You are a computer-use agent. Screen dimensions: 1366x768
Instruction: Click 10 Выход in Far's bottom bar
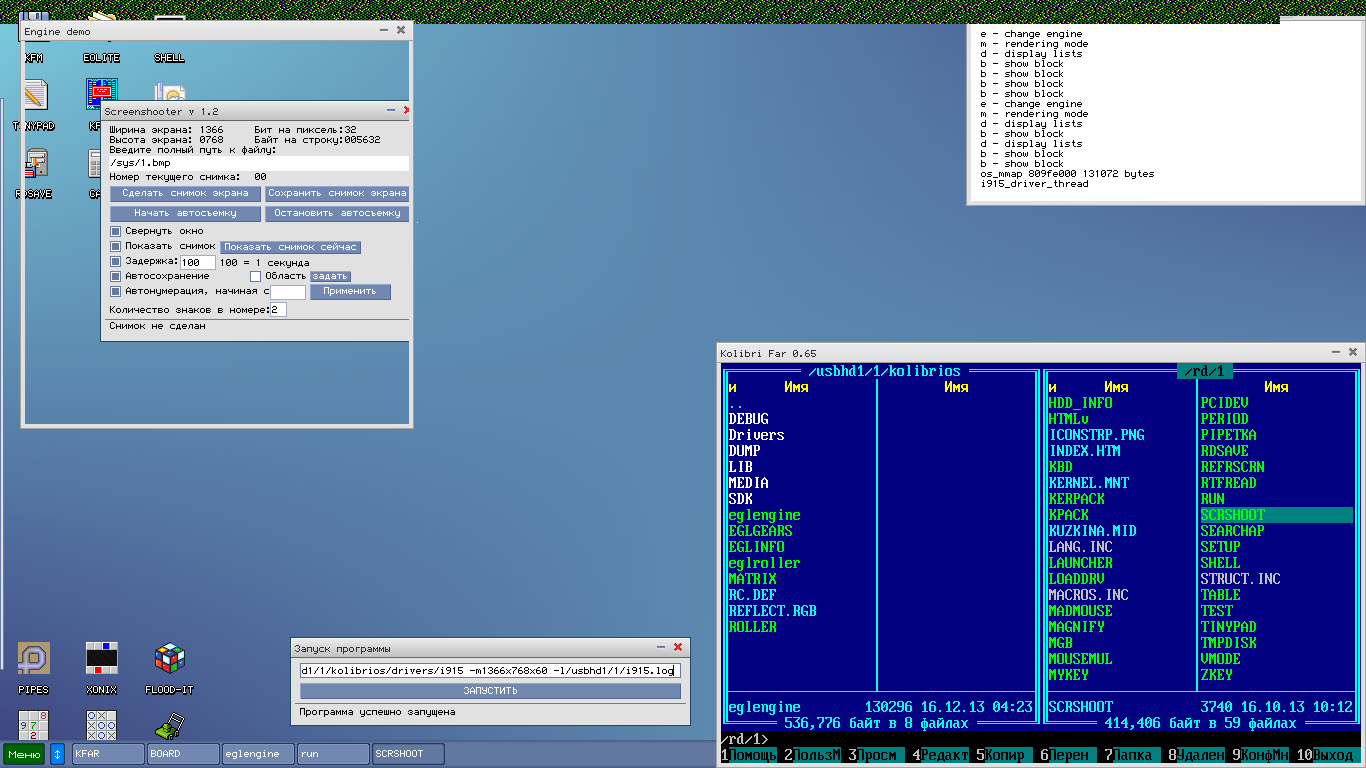[x=1330, y=756]
